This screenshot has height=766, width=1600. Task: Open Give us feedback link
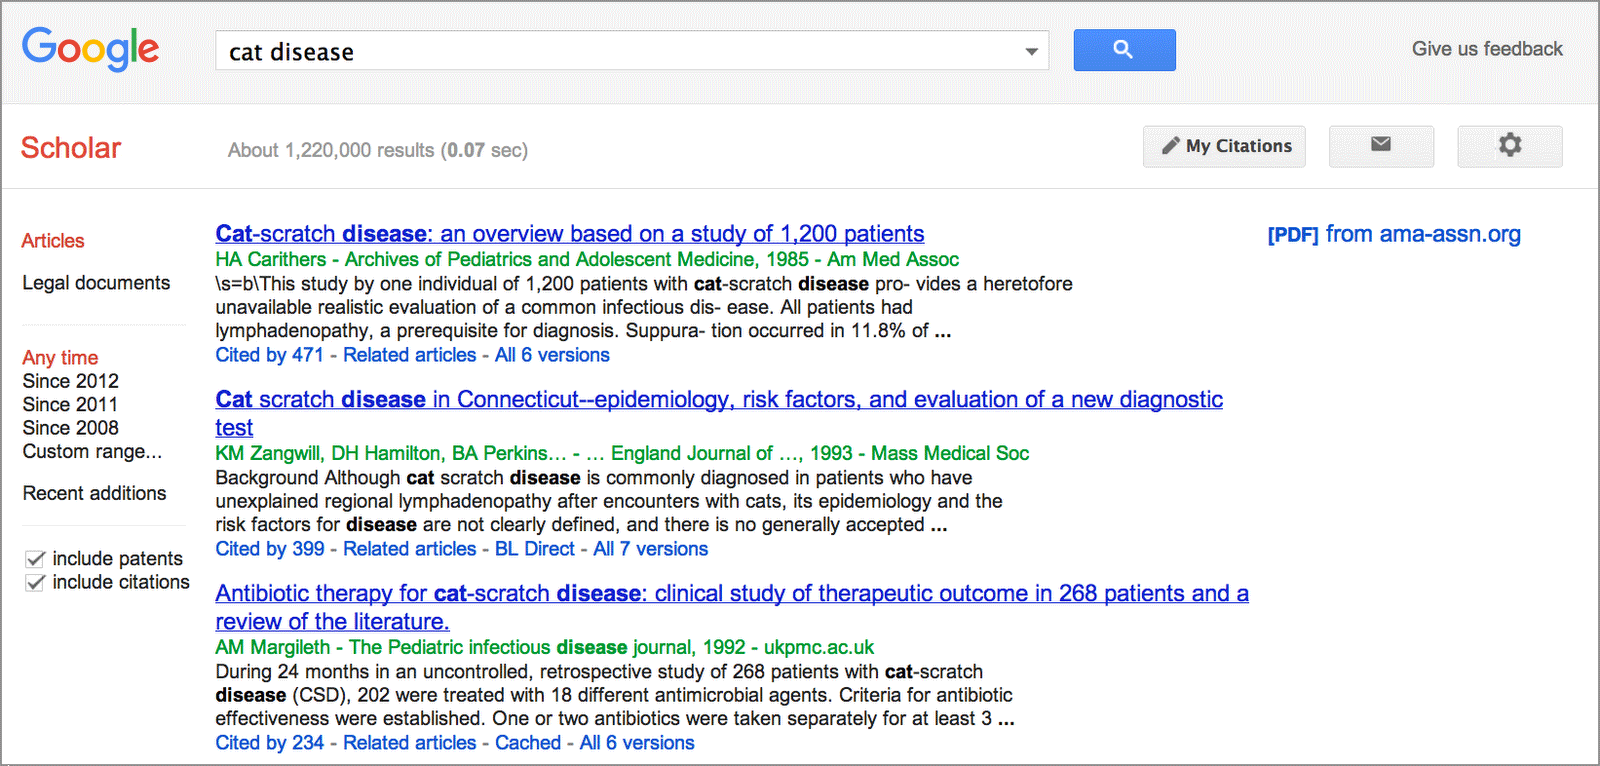[1486, 49]
